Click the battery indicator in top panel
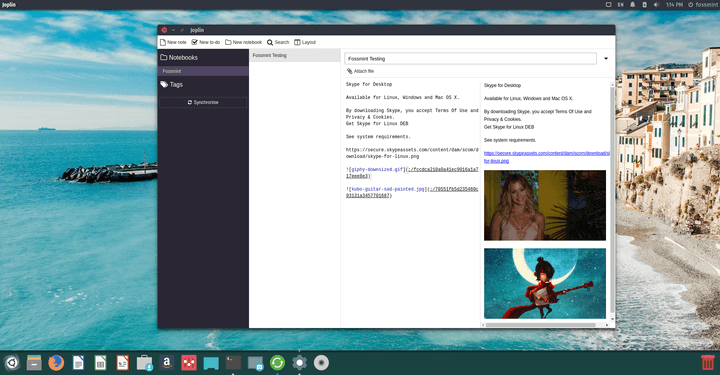Image resolution: width=720 pixels, height=375 pixels. click(x=644, y=5)
